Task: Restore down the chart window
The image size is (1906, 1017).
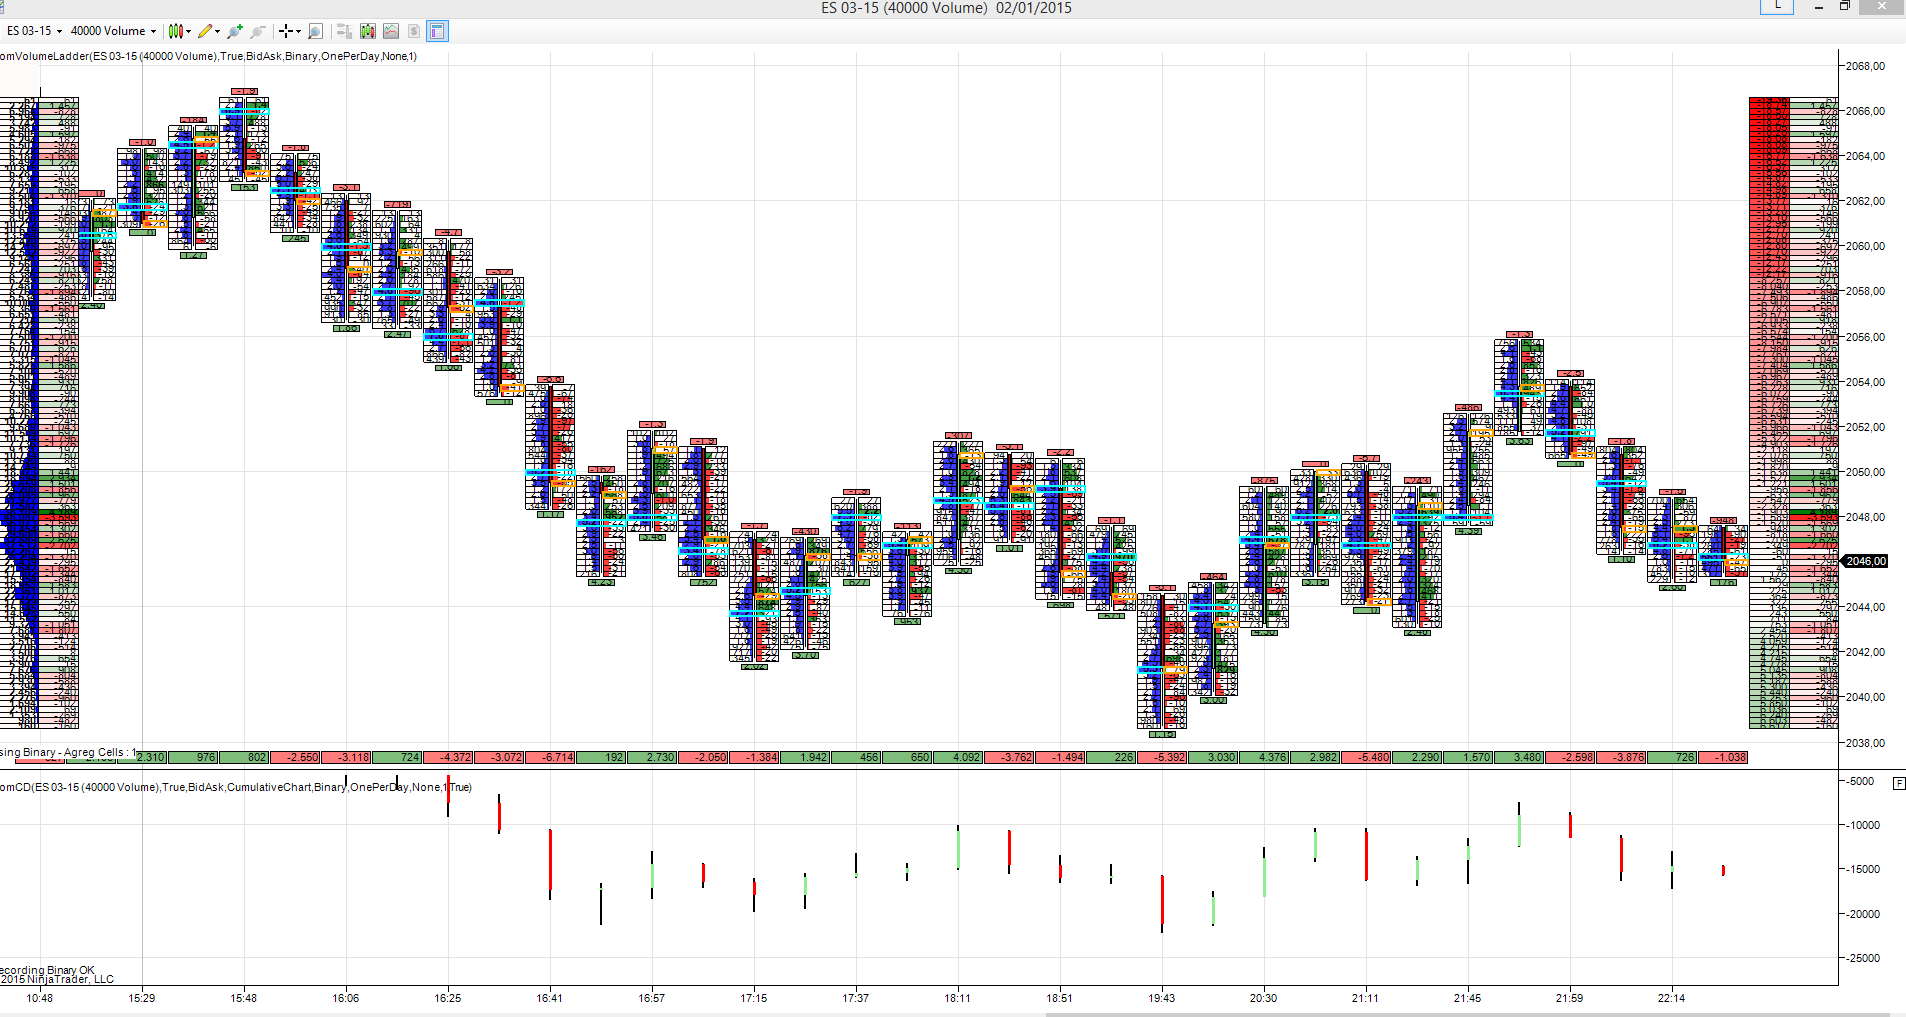Action: pos(1845,7)
